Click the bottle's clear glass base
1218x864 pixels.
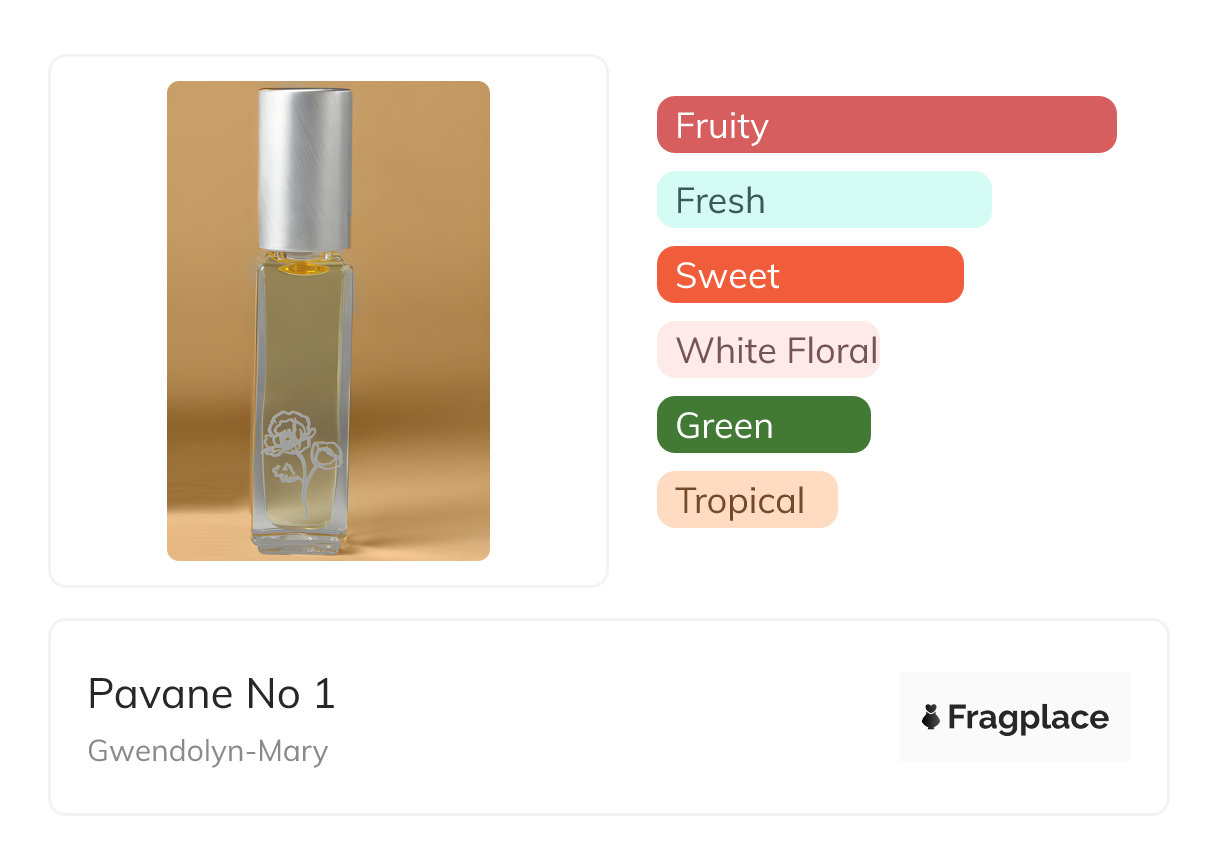(x=302, y=540)
